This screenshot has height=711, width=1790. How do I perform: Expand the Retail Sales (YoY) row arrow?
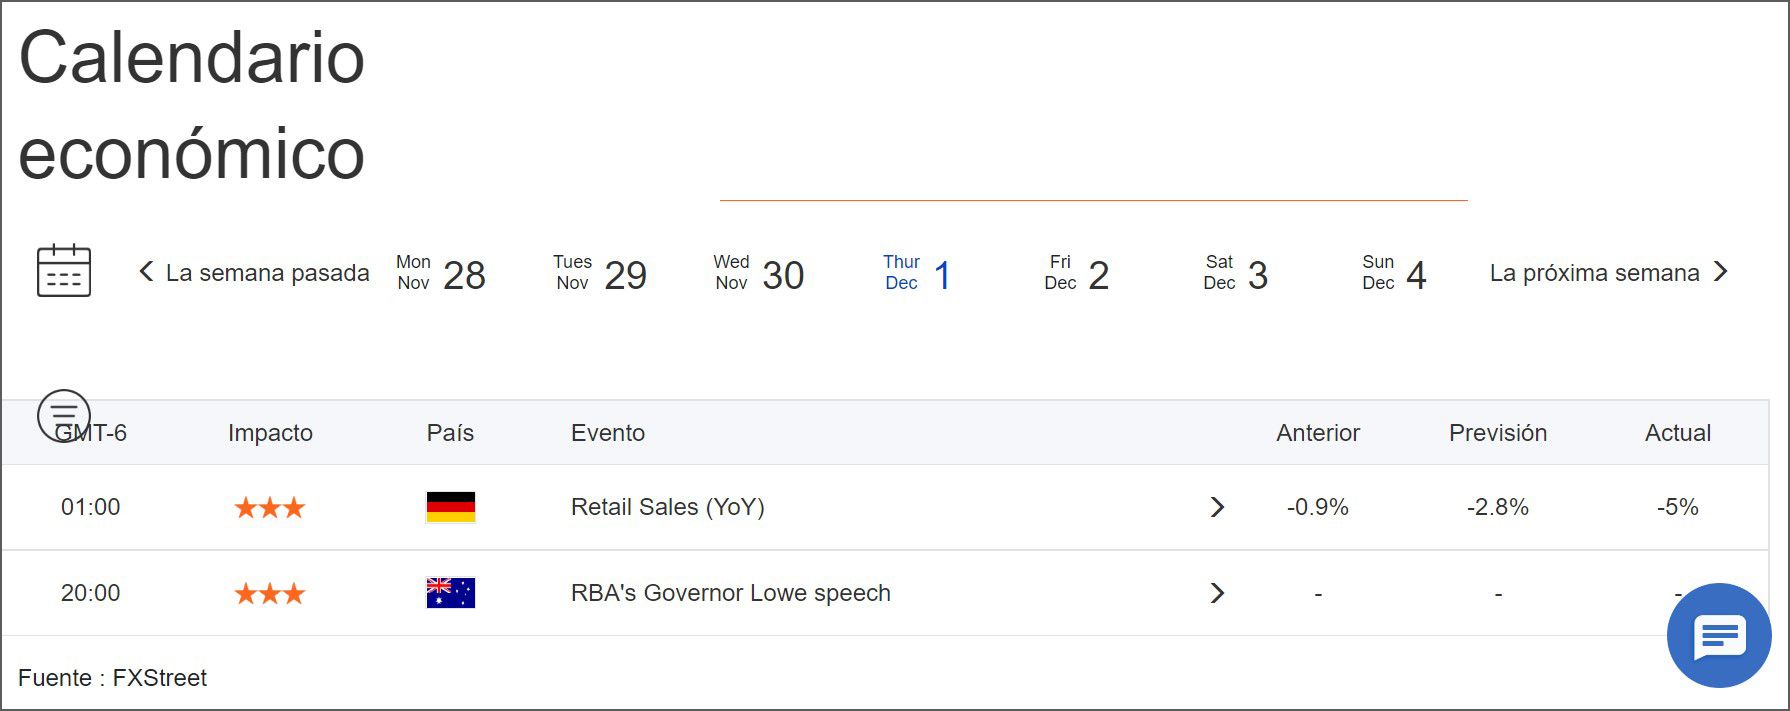[x=1217, y=507]
